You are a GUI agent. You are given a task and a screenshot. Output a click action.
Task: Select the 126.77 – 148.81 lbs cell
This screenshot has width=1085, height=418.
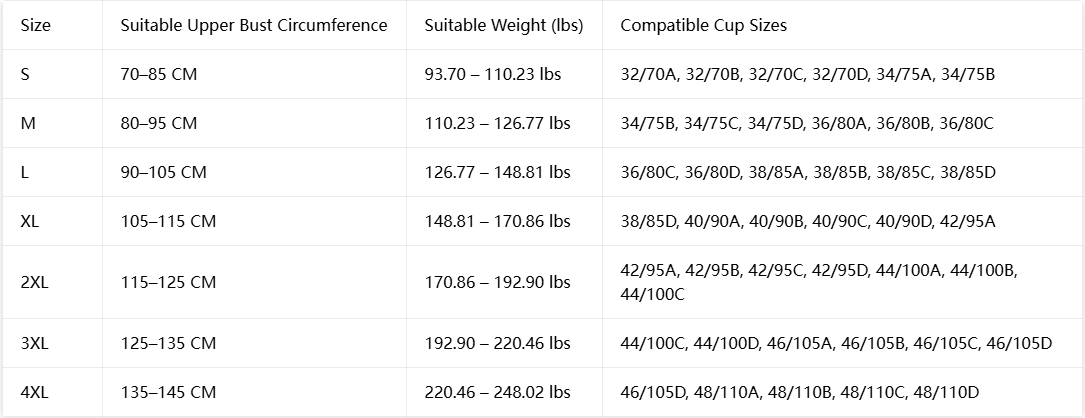click(498, 172)
